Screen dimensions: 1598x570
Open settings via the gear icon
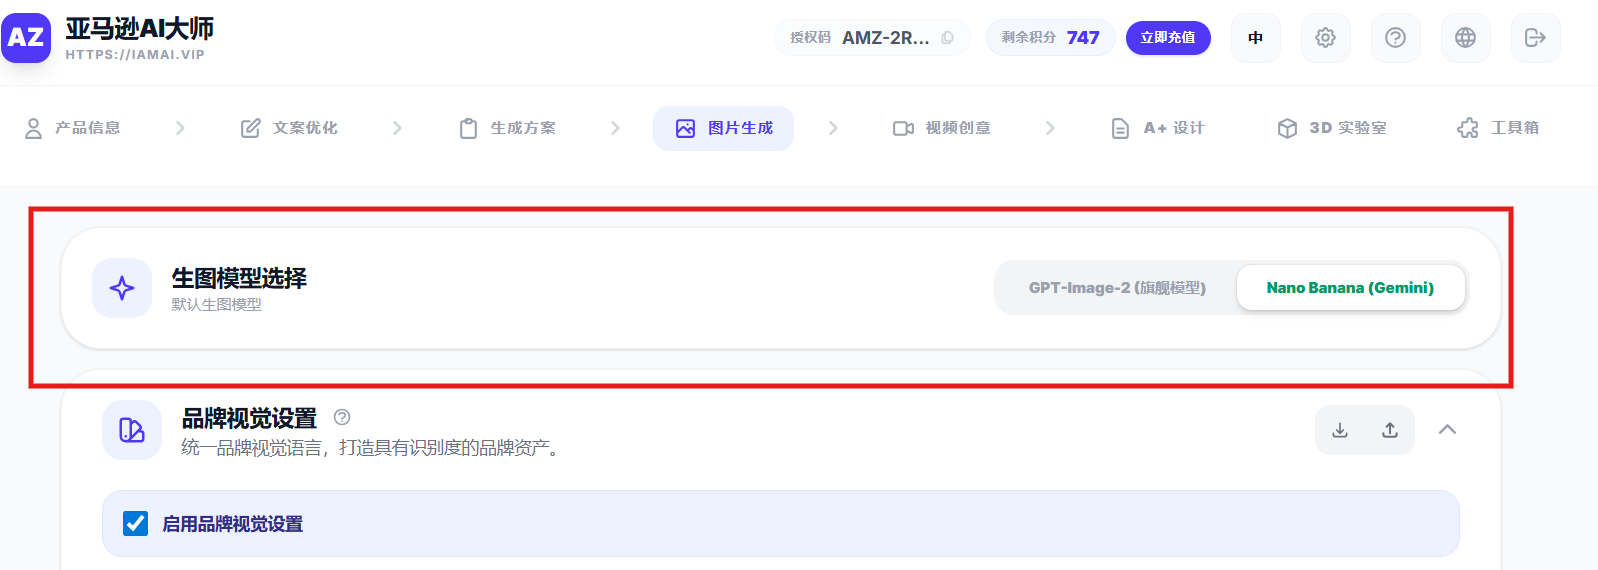(x=1325, y=38)
